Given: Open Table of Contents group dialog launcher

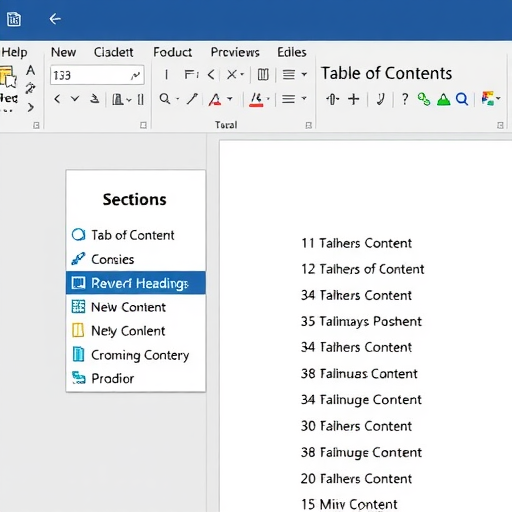Looking at the screenshot, I should pos(500,125).
